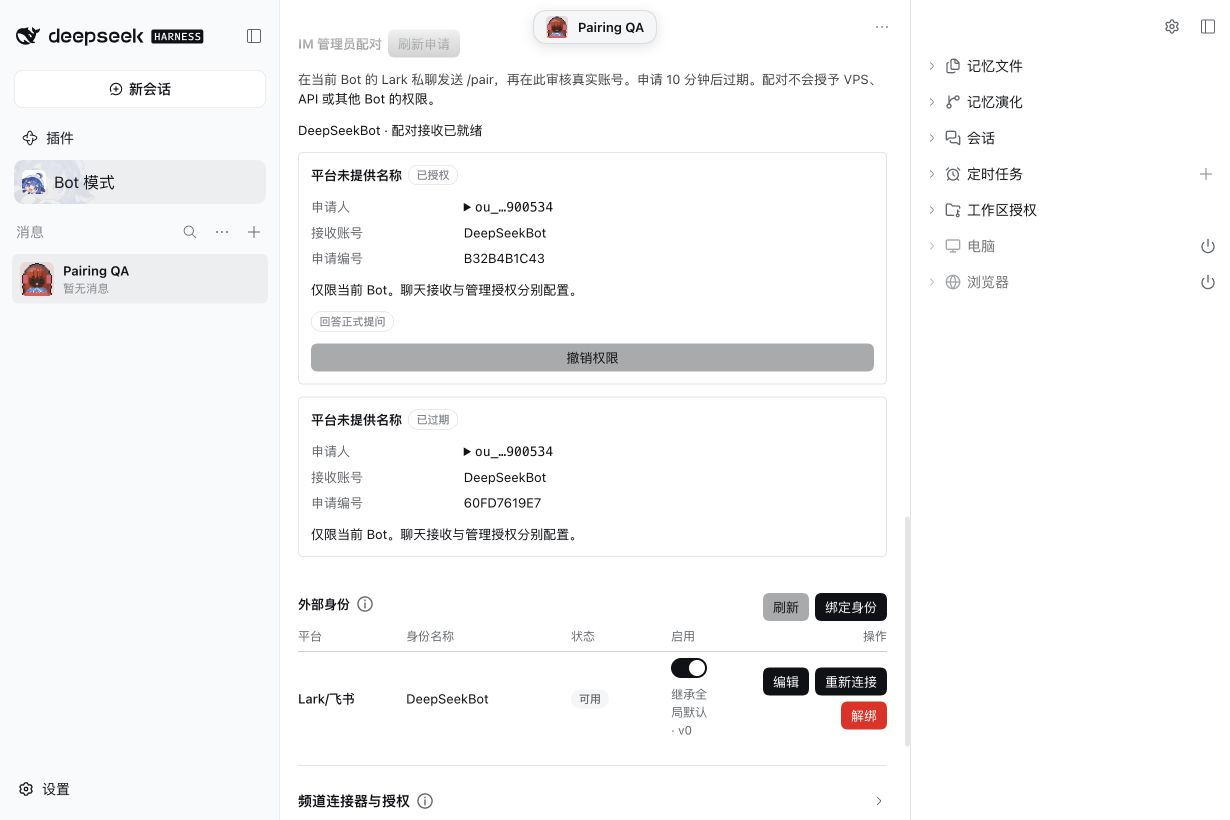The width and height of the screenshot is (1230, 820).
Task: Expand the 记忆演化 section chevron
Action: (x=932, y=102)
